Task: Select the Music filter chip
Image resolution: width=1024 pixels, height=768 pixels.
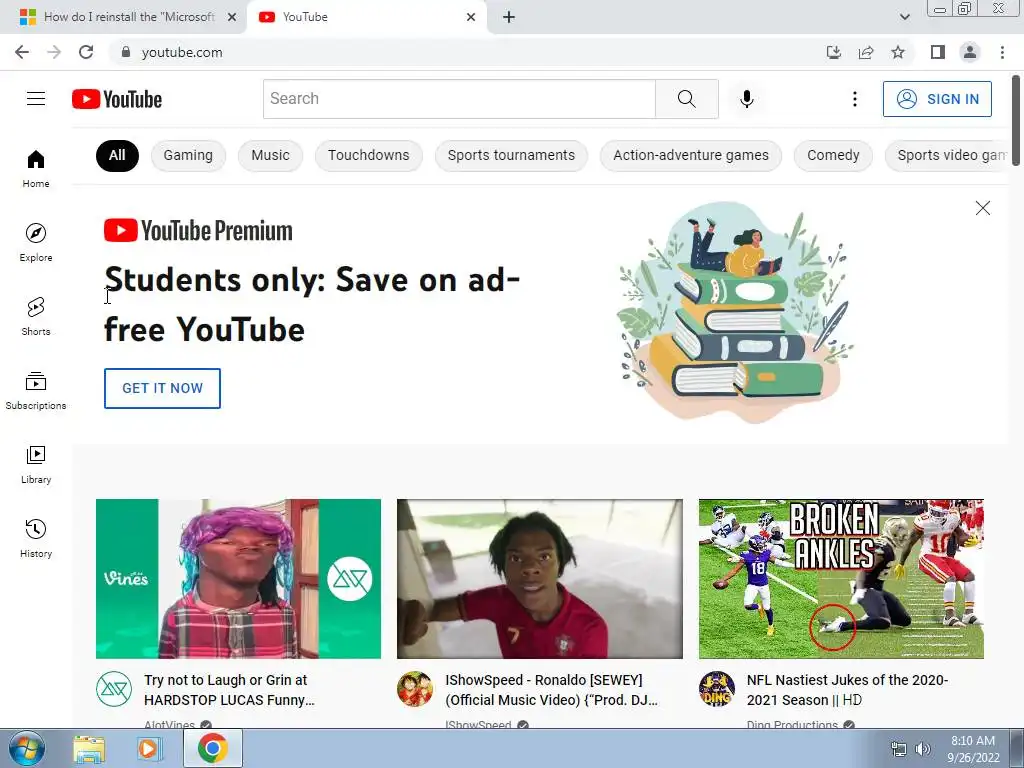Action: point(270,155)
